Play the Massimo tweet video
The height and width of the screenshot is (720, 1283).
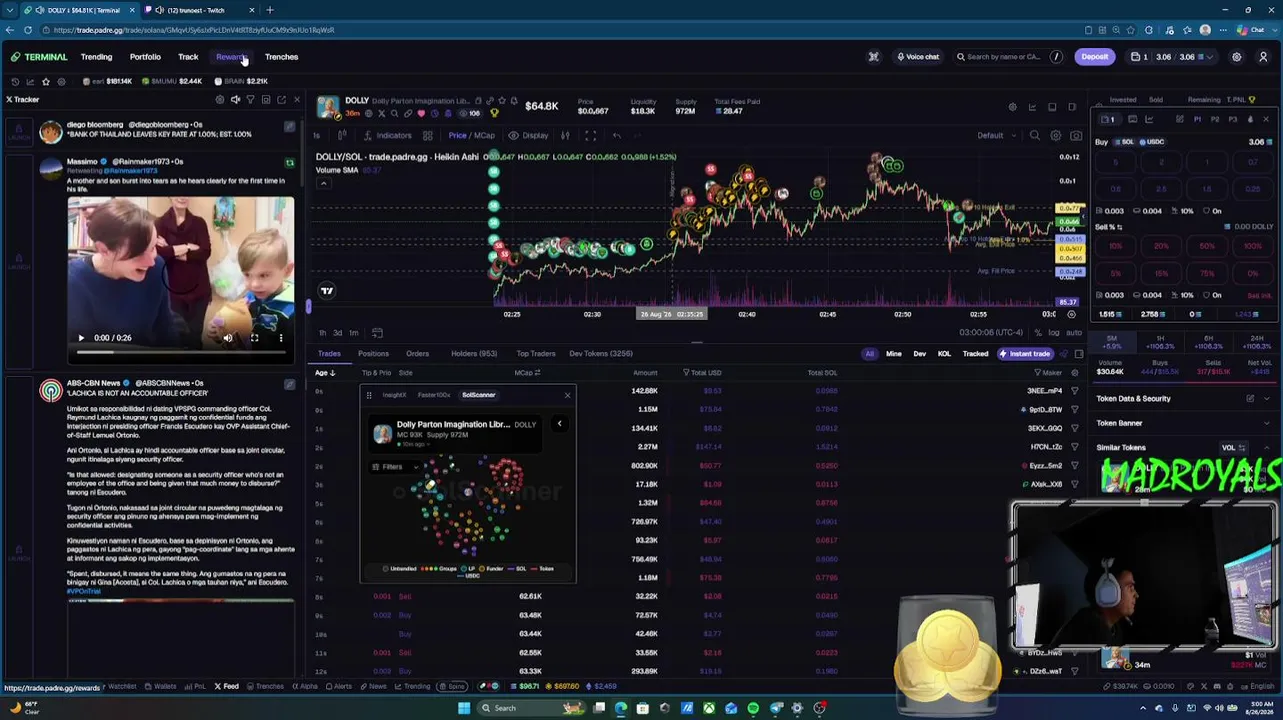[81, 338]
